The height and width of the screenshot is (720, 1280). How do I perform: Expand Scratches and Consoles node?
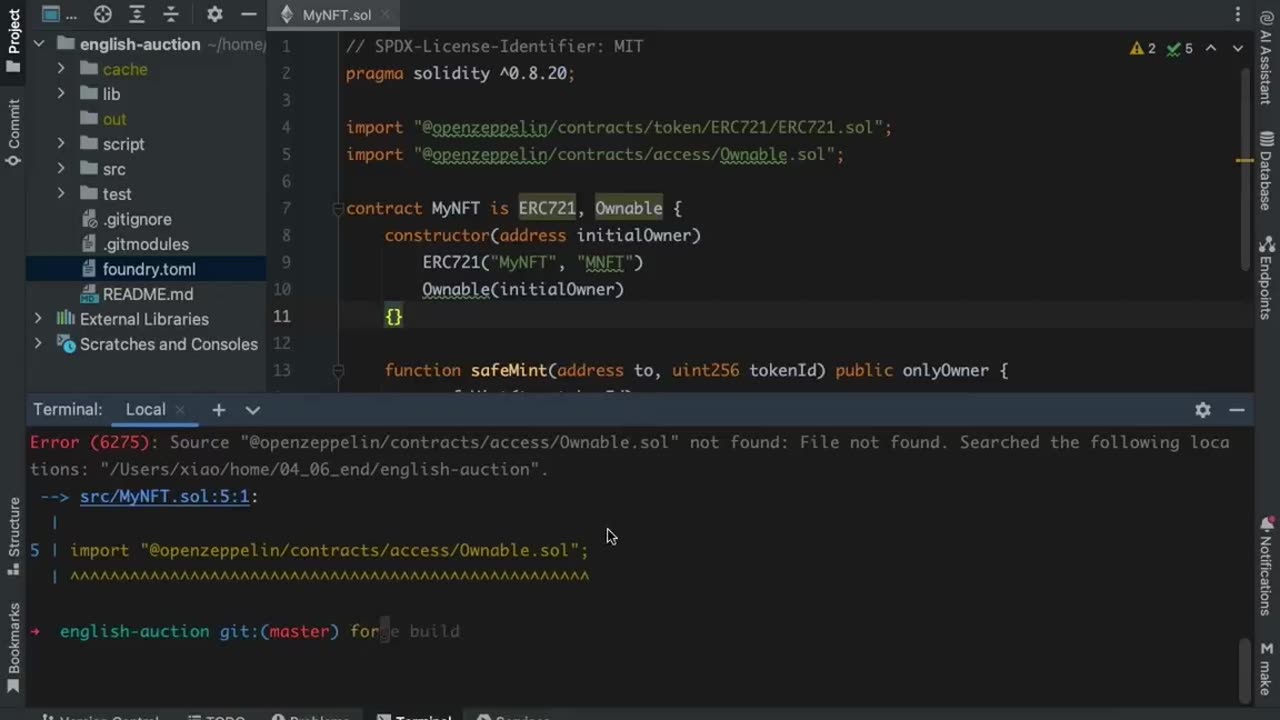point(39,344)
